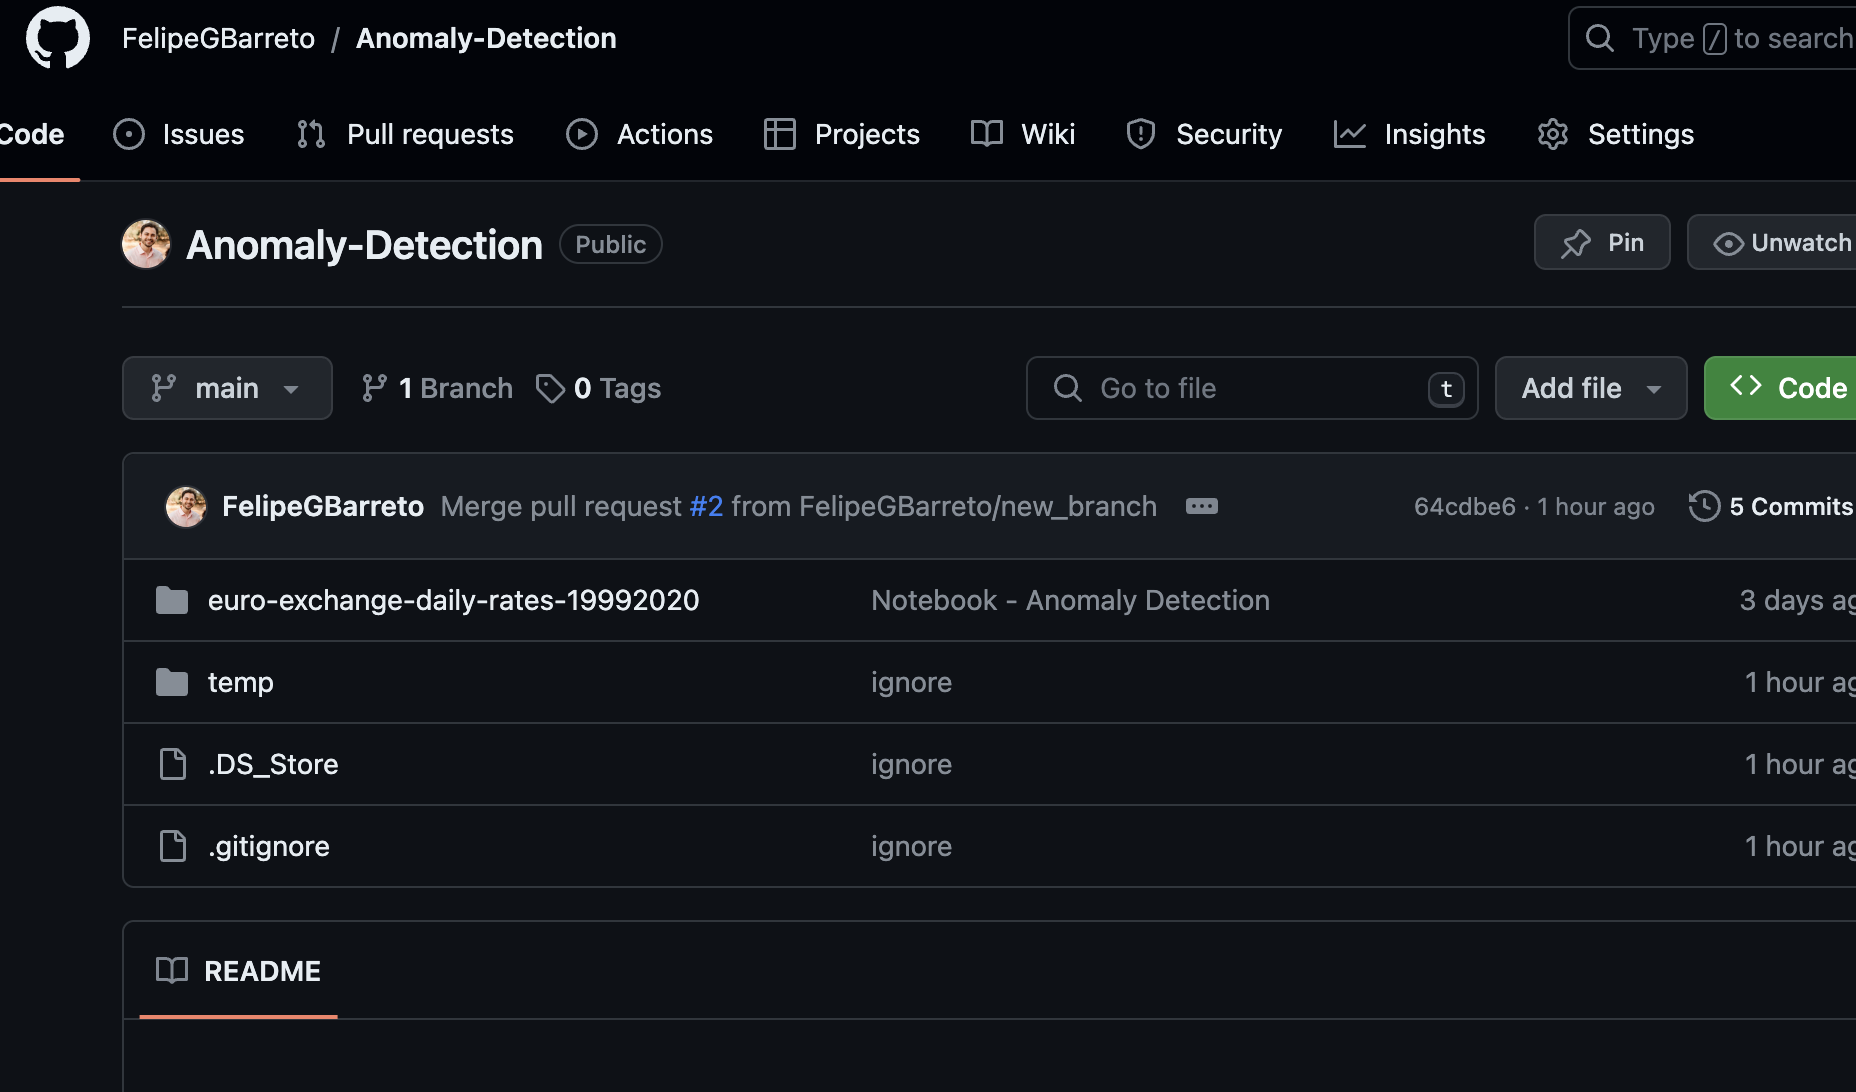Image resolution: width=1856 pixels, height=1092 pixels.
Task: Open commit hash 64cdbe6
Action: click(1465, 506)
